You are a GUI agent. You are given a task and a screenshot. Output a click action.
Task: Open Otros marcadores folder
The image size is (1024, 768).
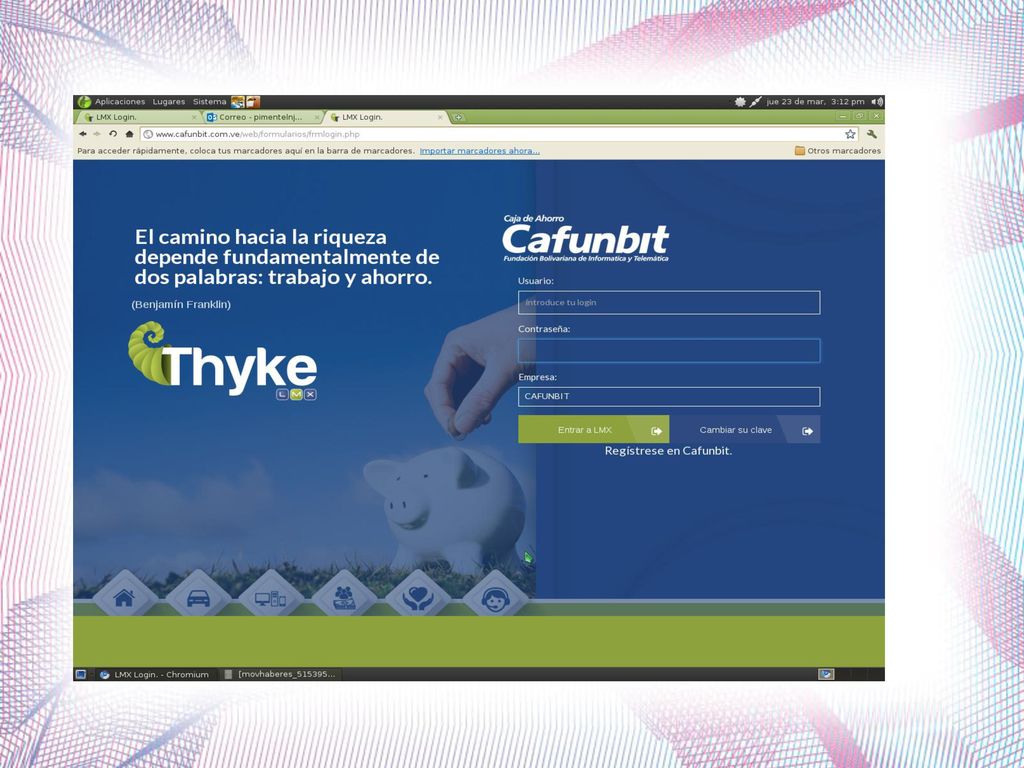[838, 151]
